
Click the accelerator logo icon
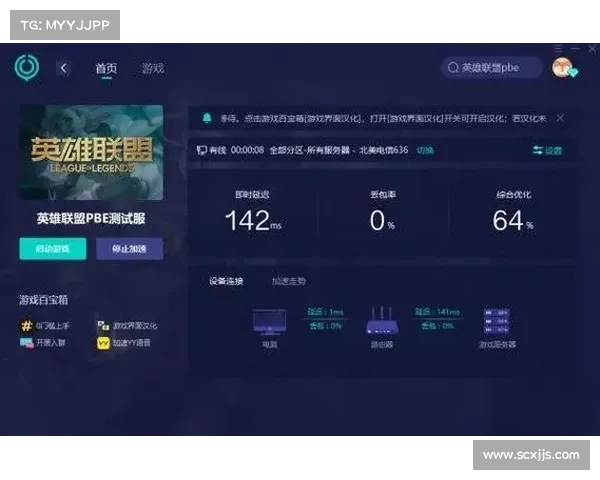(x=26, y=67)
